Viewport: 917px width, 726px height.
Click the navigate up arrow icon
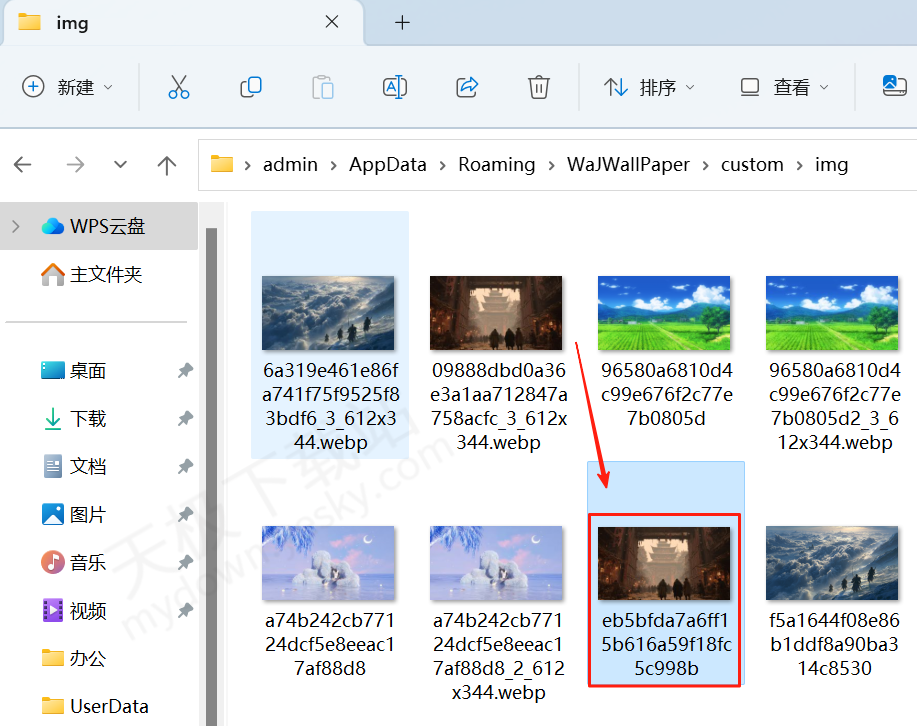[x=166, y=164]
